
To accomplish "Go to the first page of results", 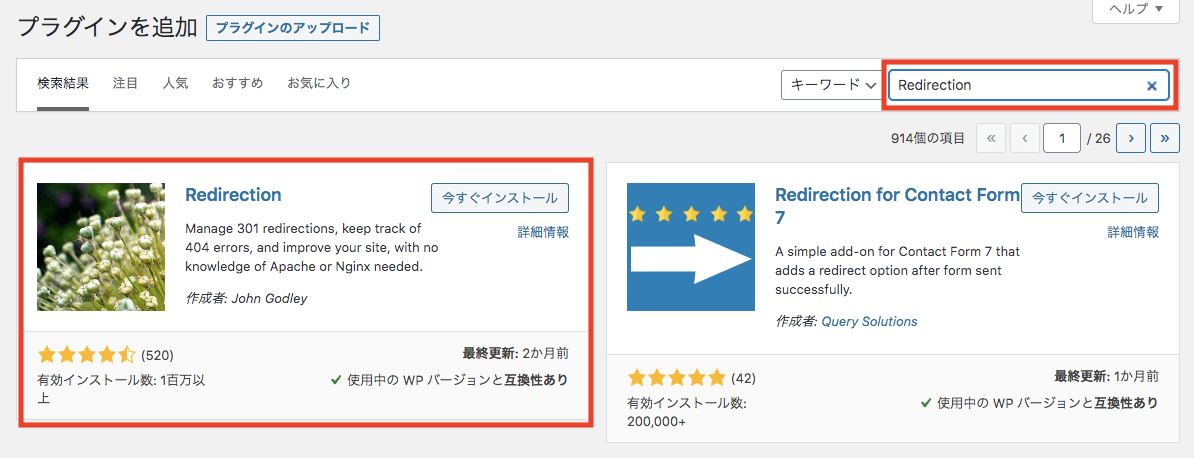I will point(990,138).
